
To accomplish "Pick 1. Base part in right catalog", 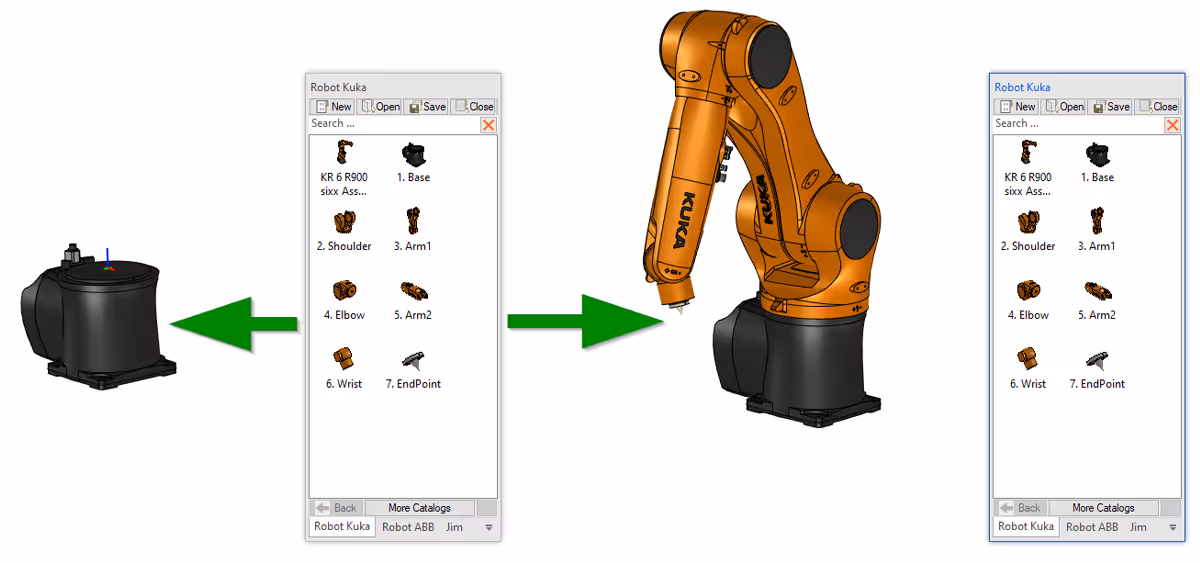I will click(x=1097, y=163).
